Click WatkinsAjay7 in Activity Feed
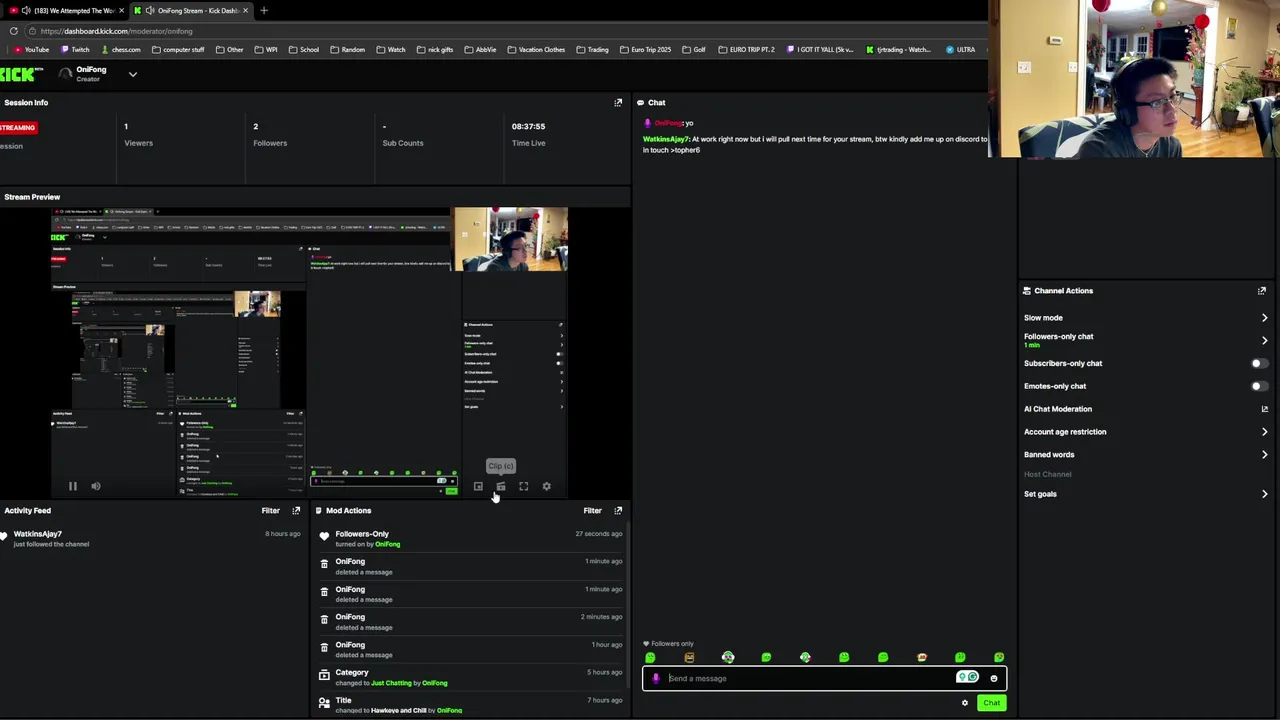 tap(37, 535)
